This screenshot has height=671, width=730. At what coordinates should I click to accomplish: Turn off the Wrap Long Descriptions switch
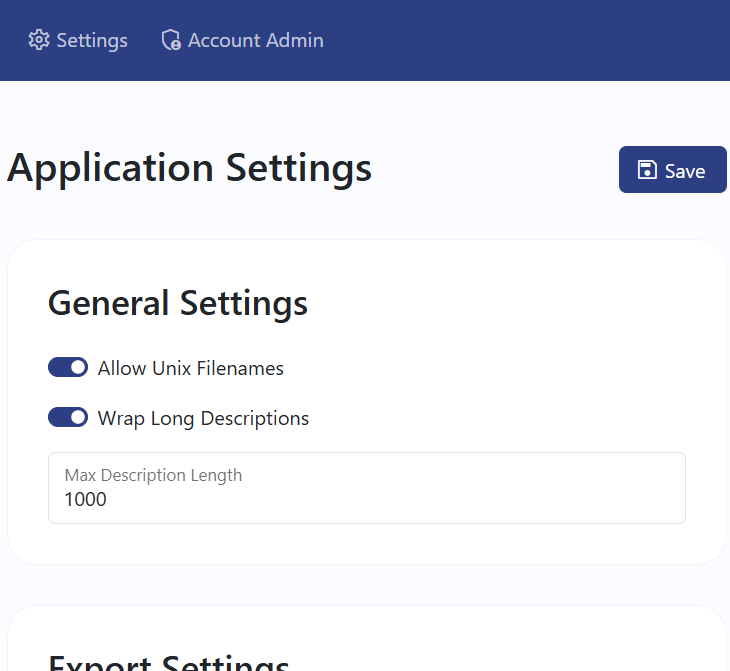pyautogui.click(x=68, y=418)
